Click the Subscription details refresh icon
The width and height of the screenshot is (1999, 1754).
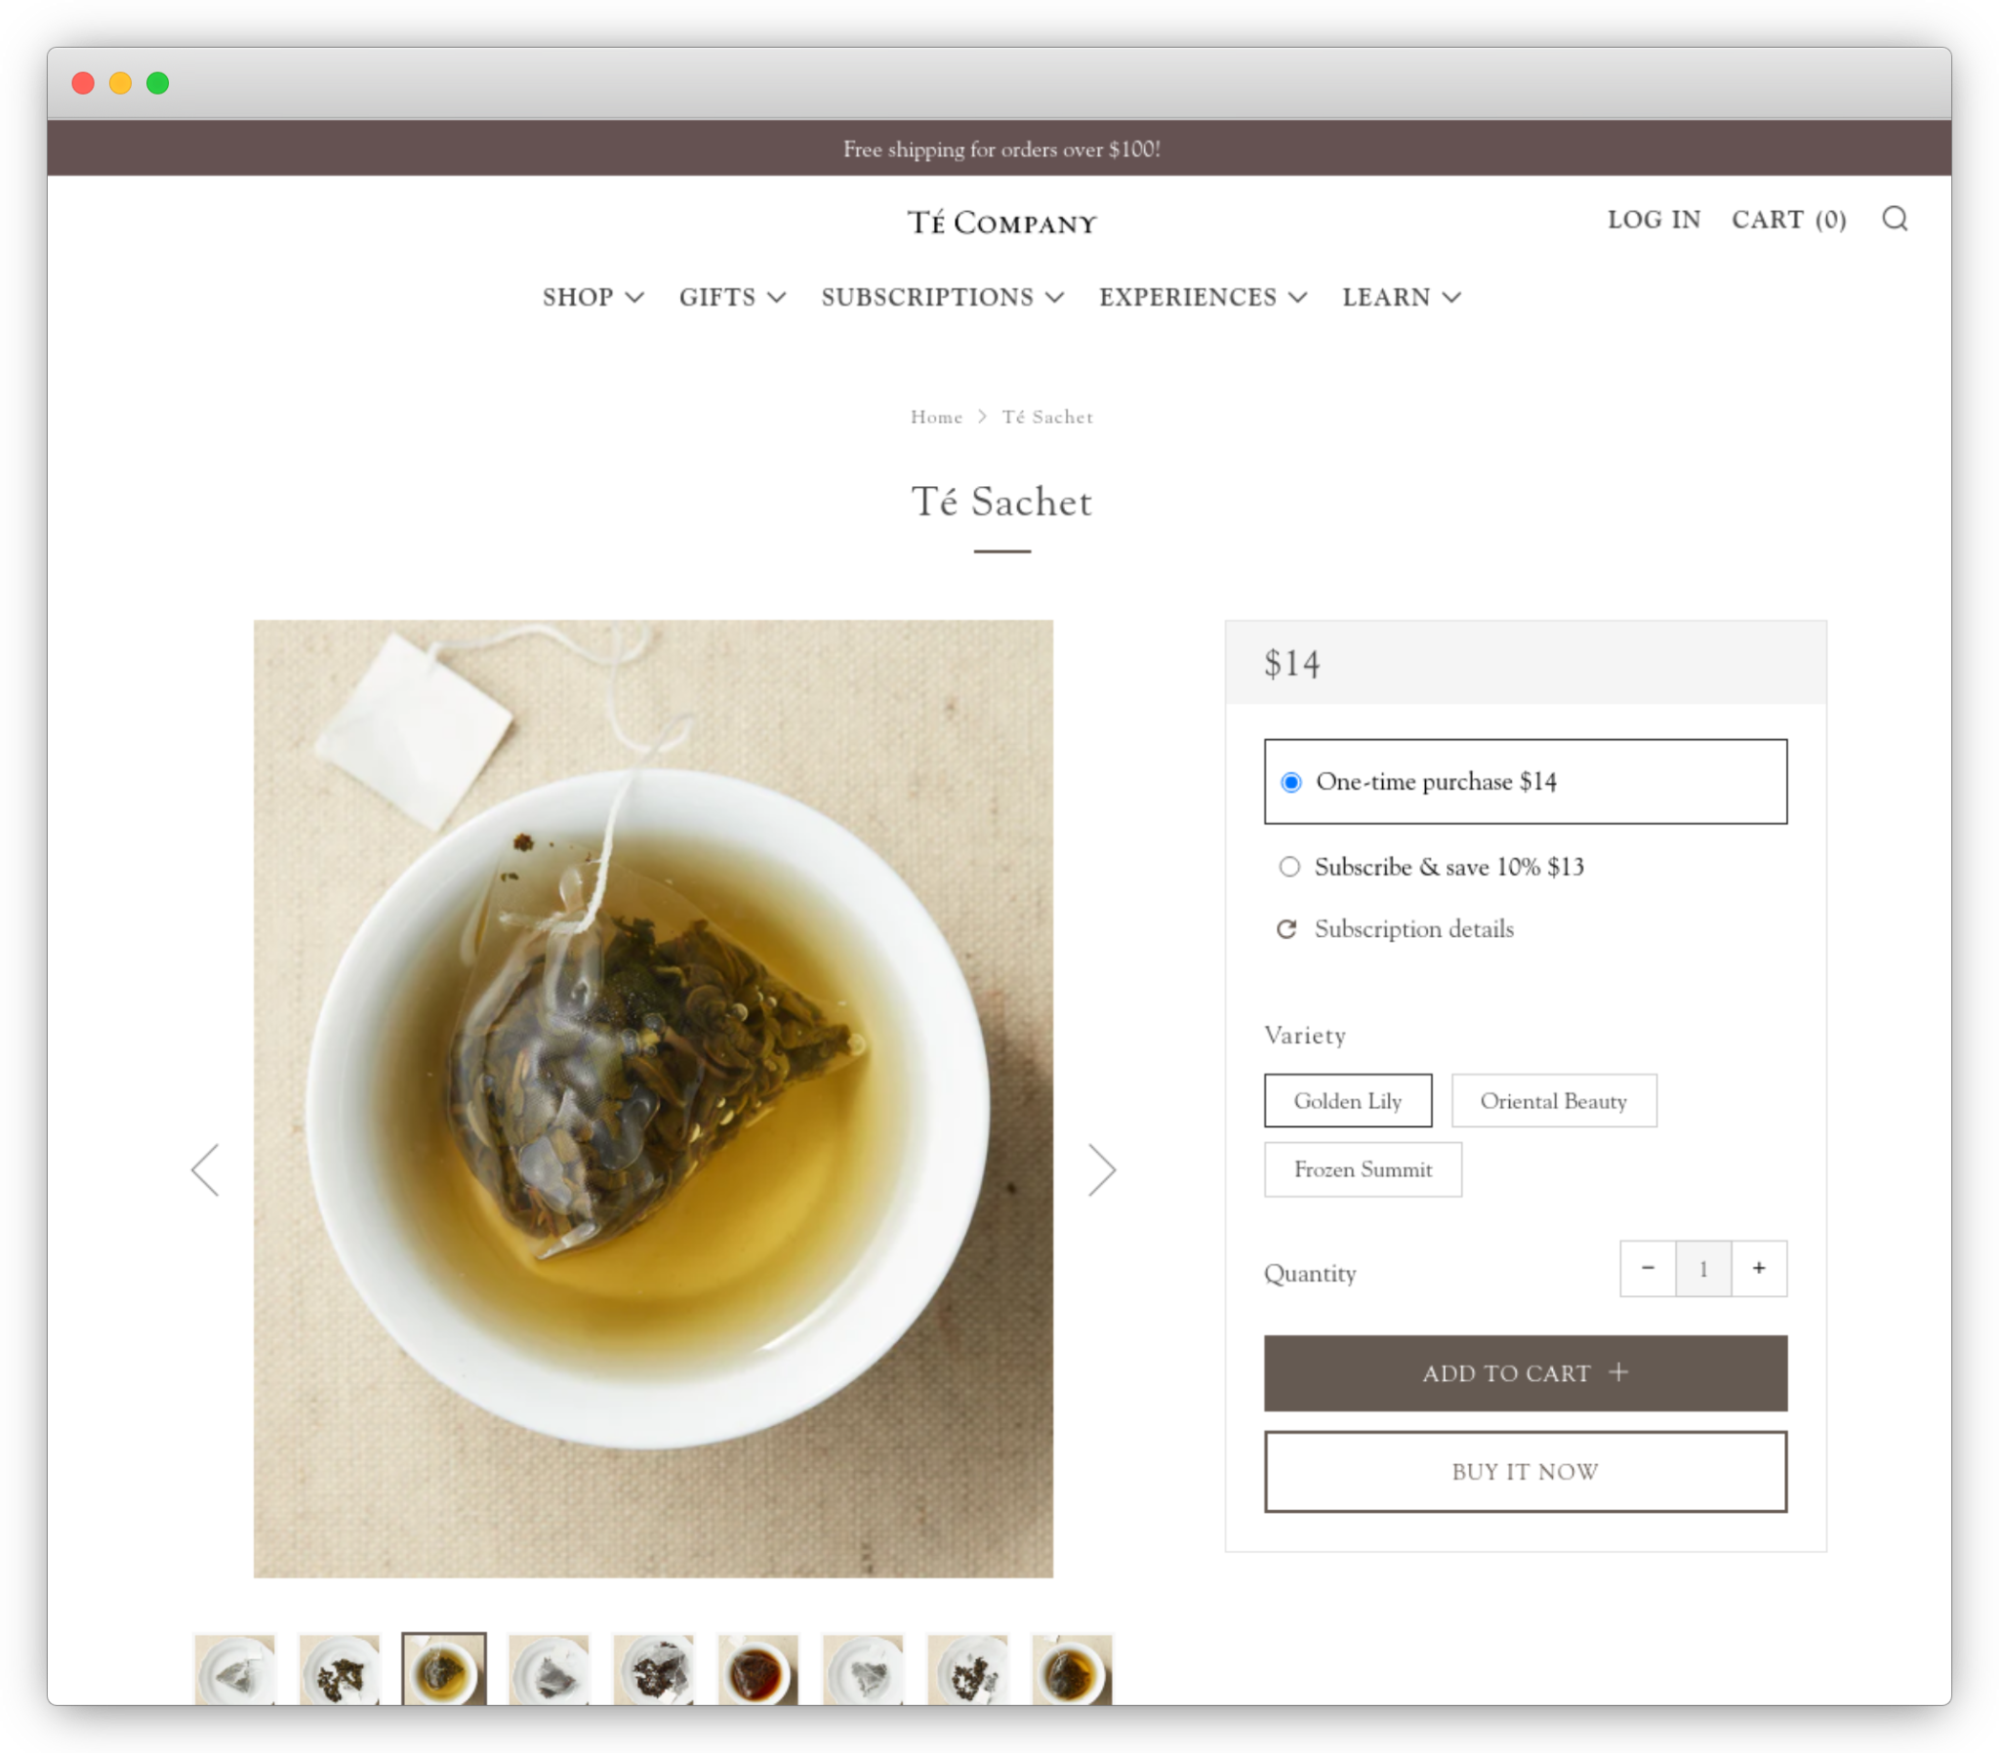pyautogui.click(x=1286, y=929)
